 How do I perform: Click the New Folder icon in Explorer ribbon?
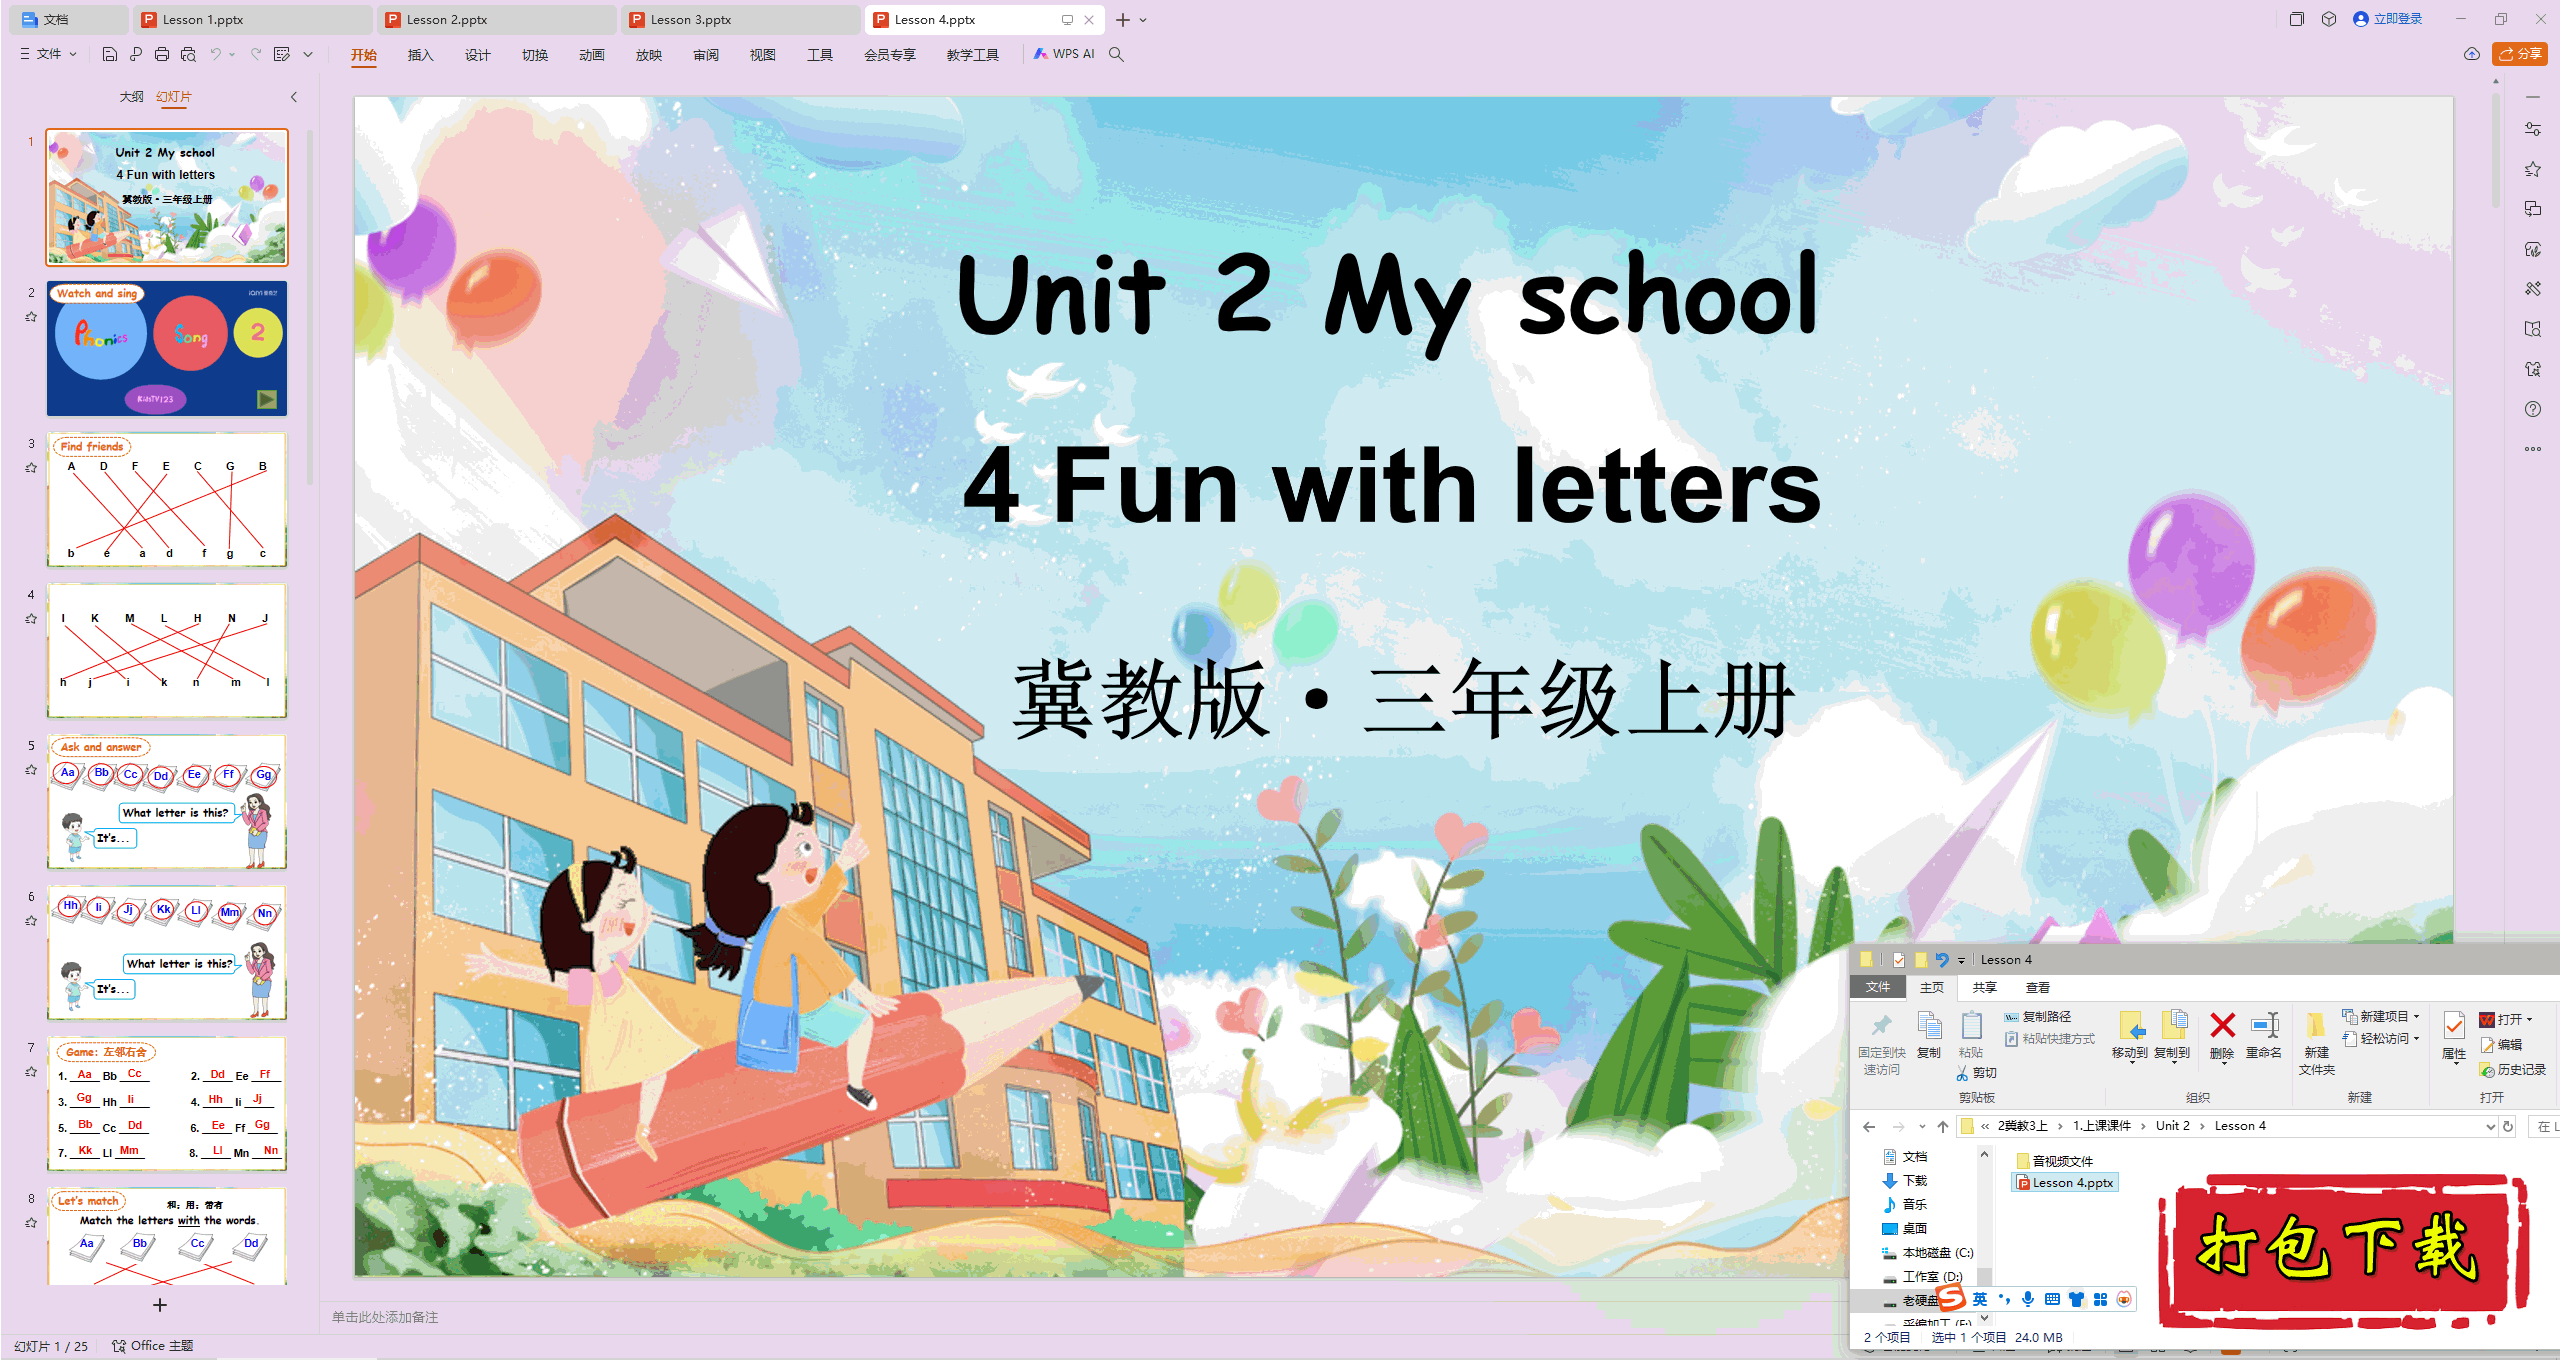coord(2316,1026)
